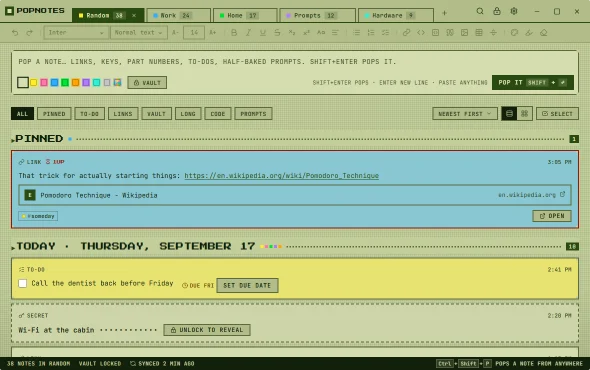
Task: Filter notes by Links
Action: pos(123,114)
